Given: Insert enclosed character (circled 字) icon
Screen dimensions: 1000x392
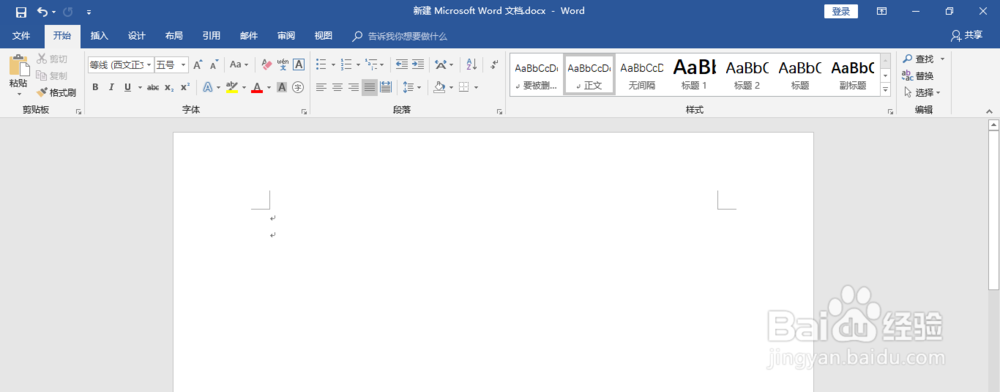Looking at the screenshot, I should pyautogui.click(x=298, y=87).
